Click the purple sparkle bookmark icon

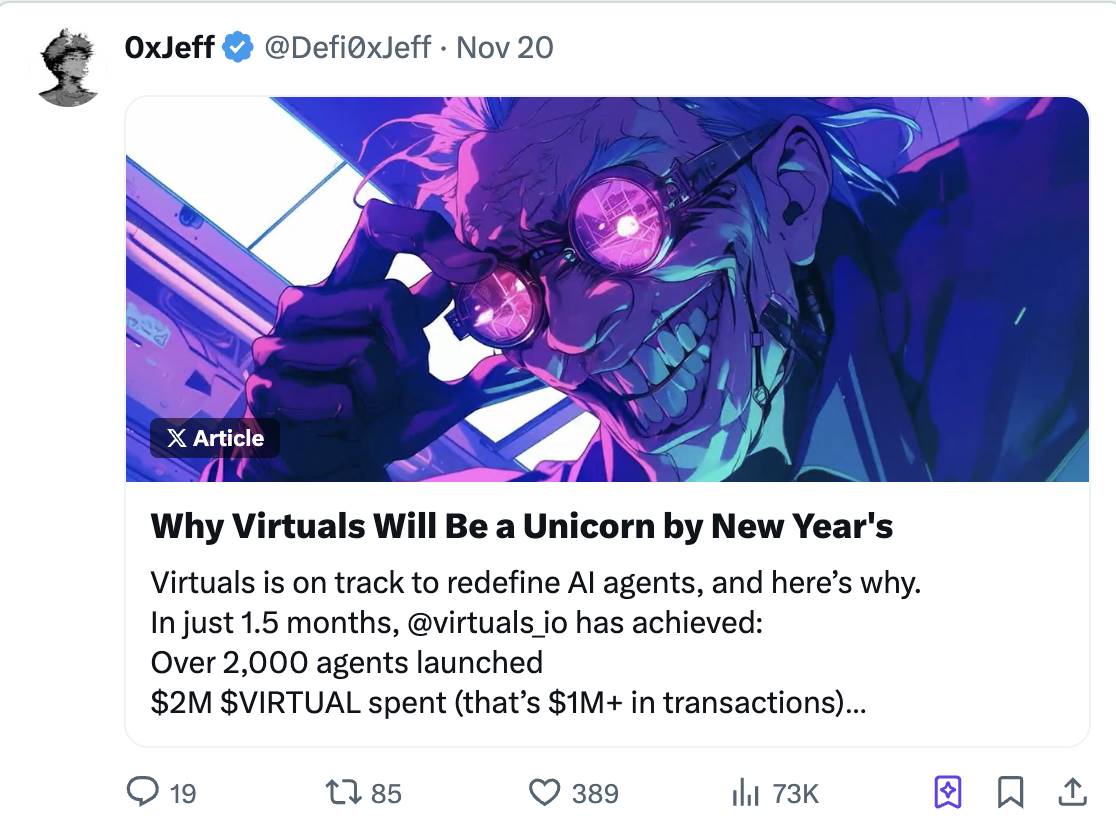[947, 793]
